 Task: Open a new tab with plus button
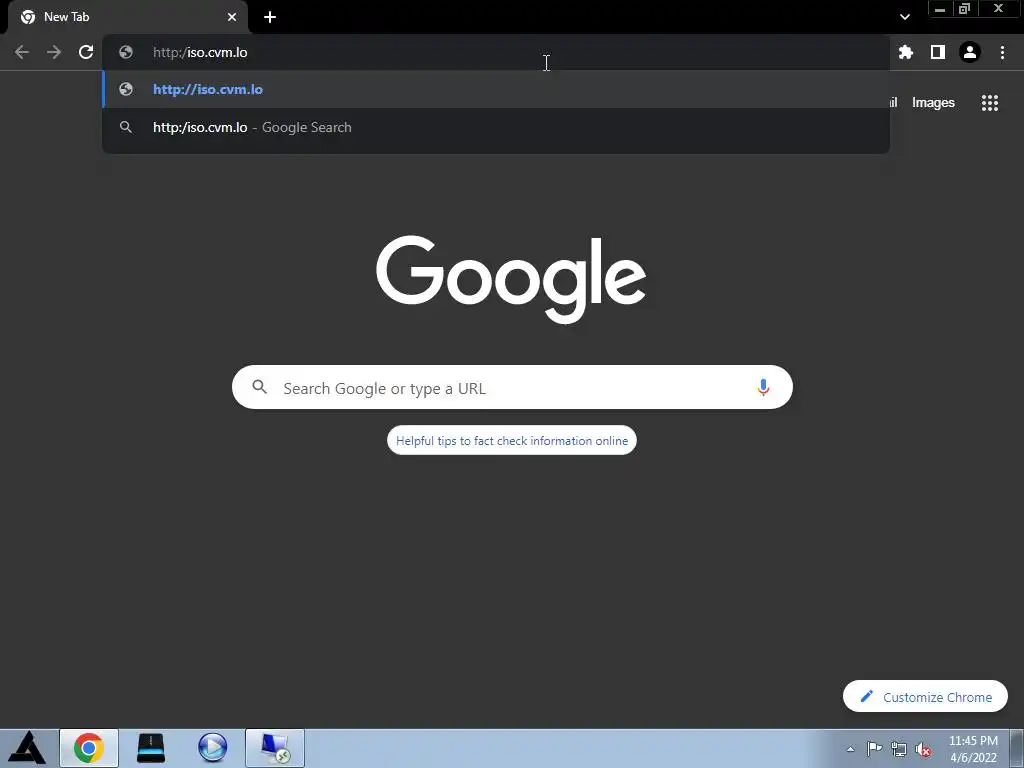[x=270, y=17]
